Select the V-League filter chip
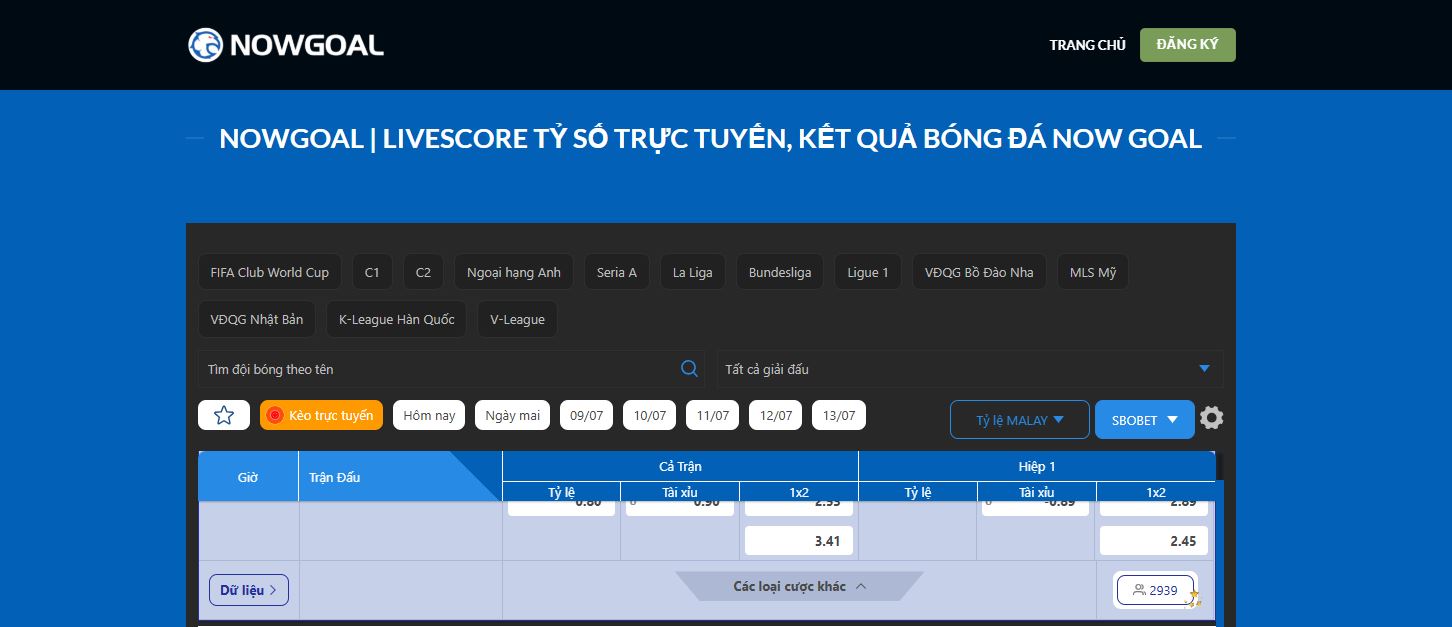Viewport: 1452px width, 627px height. (x=517, y=320)
